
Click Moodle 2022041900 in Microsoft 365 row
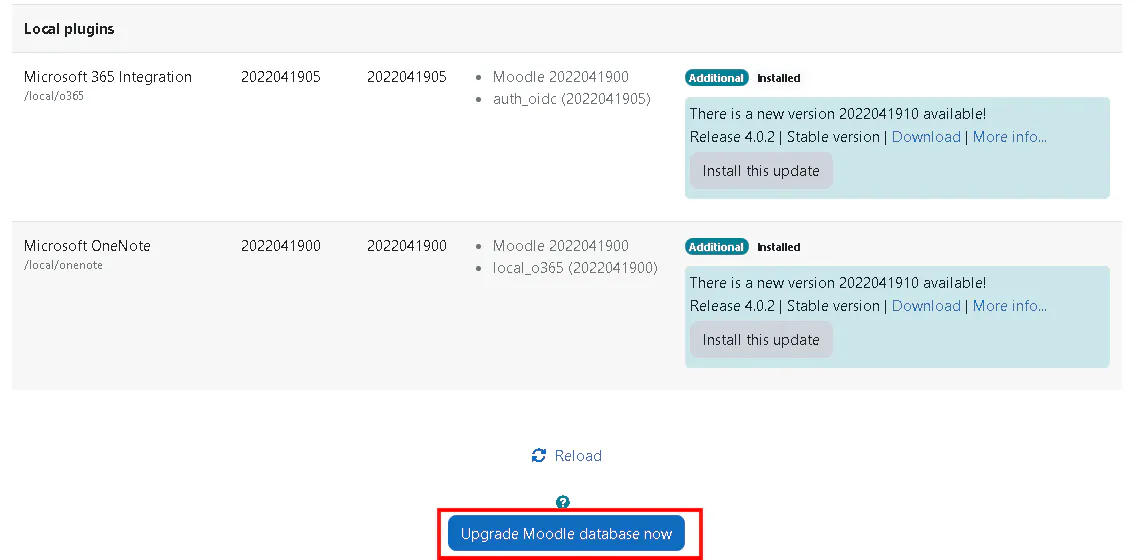(561, 76)
